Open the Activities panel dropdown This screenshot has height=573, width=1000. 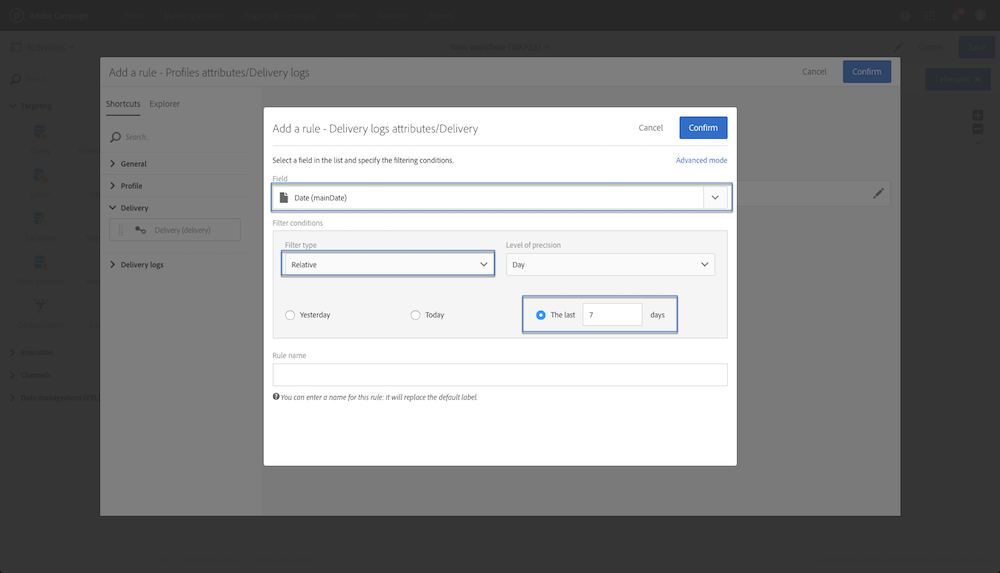pos(51,47)
